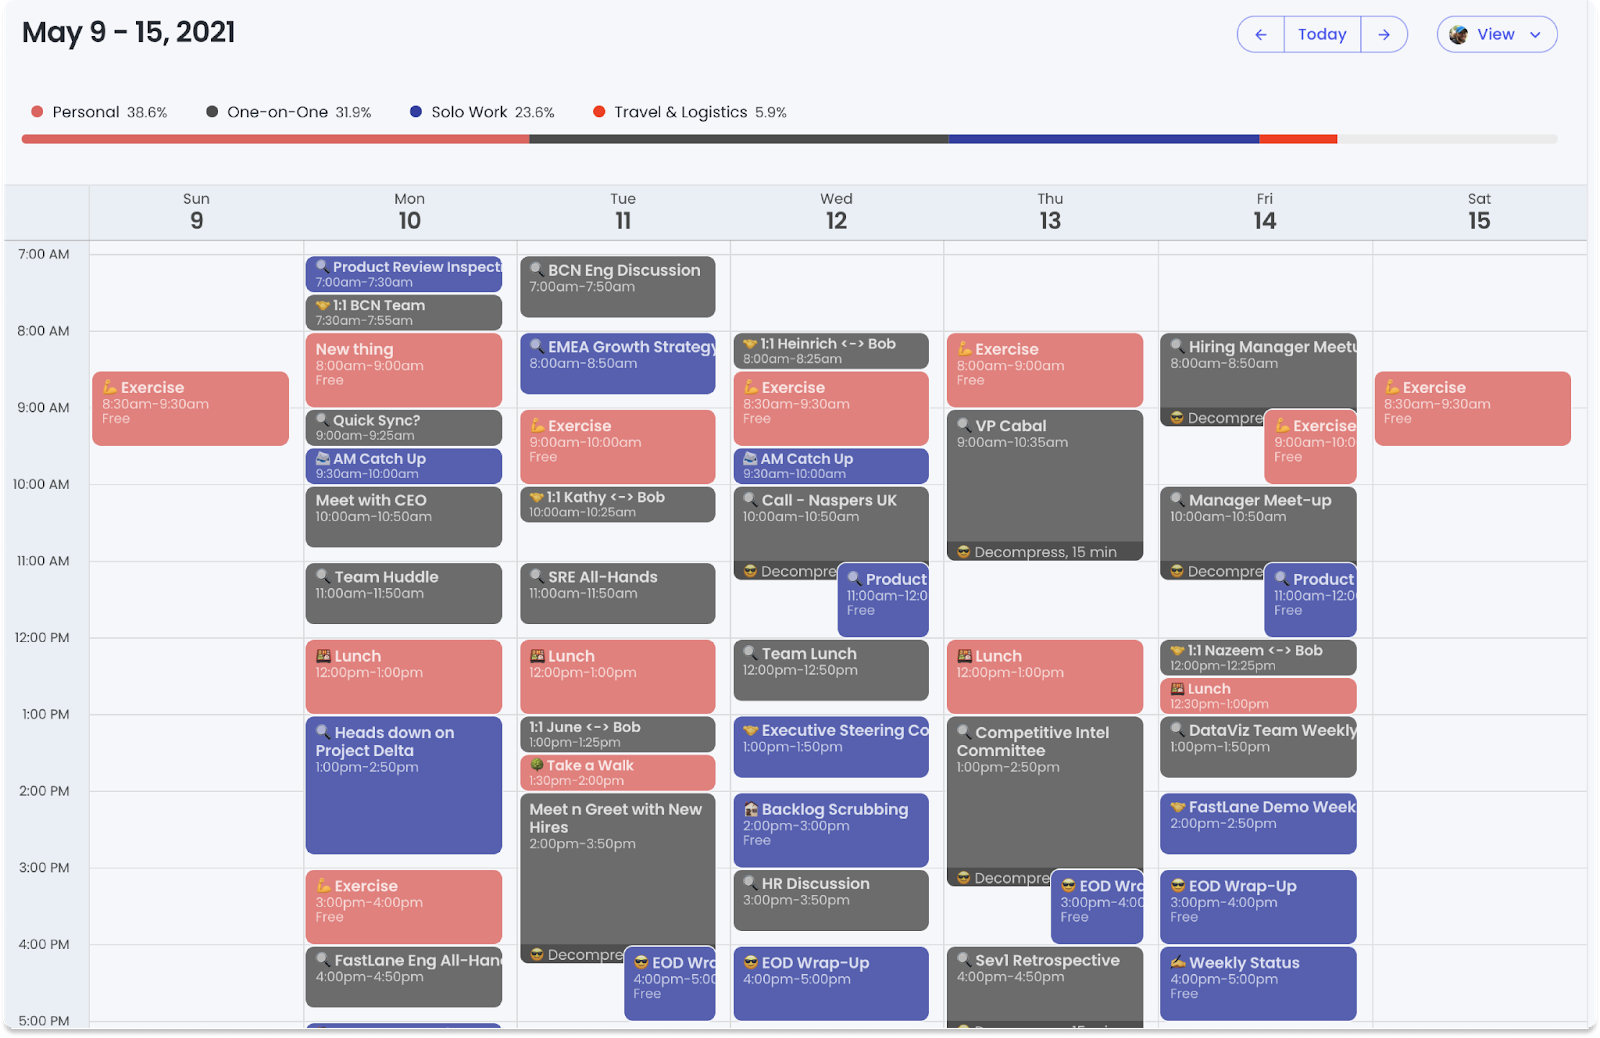Click the muscle icon on Sunday's Exercise event
1600x1038 pixels.
click(110, 387)
